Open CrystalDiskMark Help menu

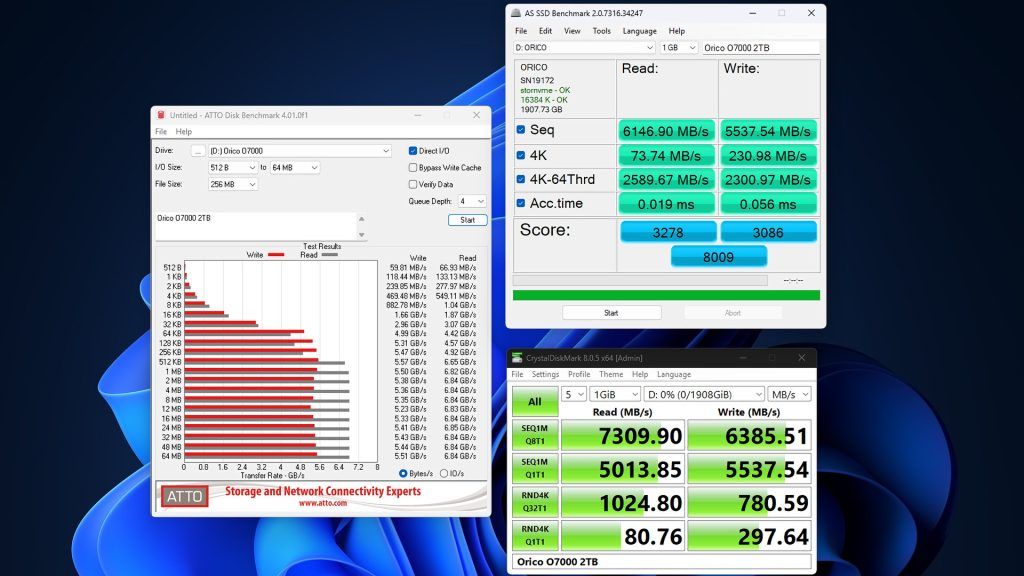[640, 374]
